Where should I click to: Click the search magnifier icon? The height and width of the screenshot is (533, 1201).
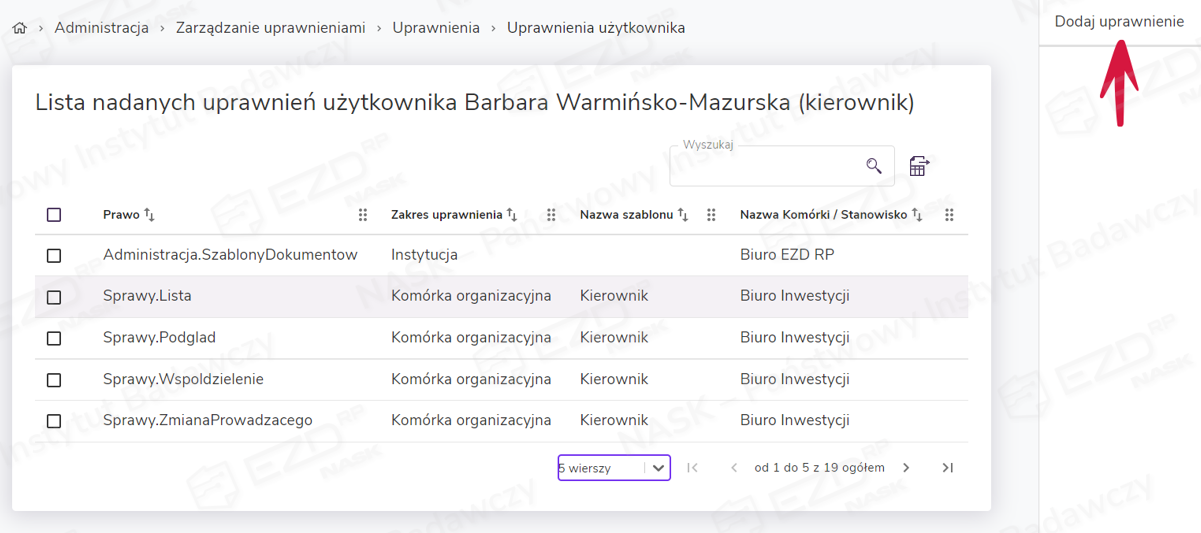874,166
